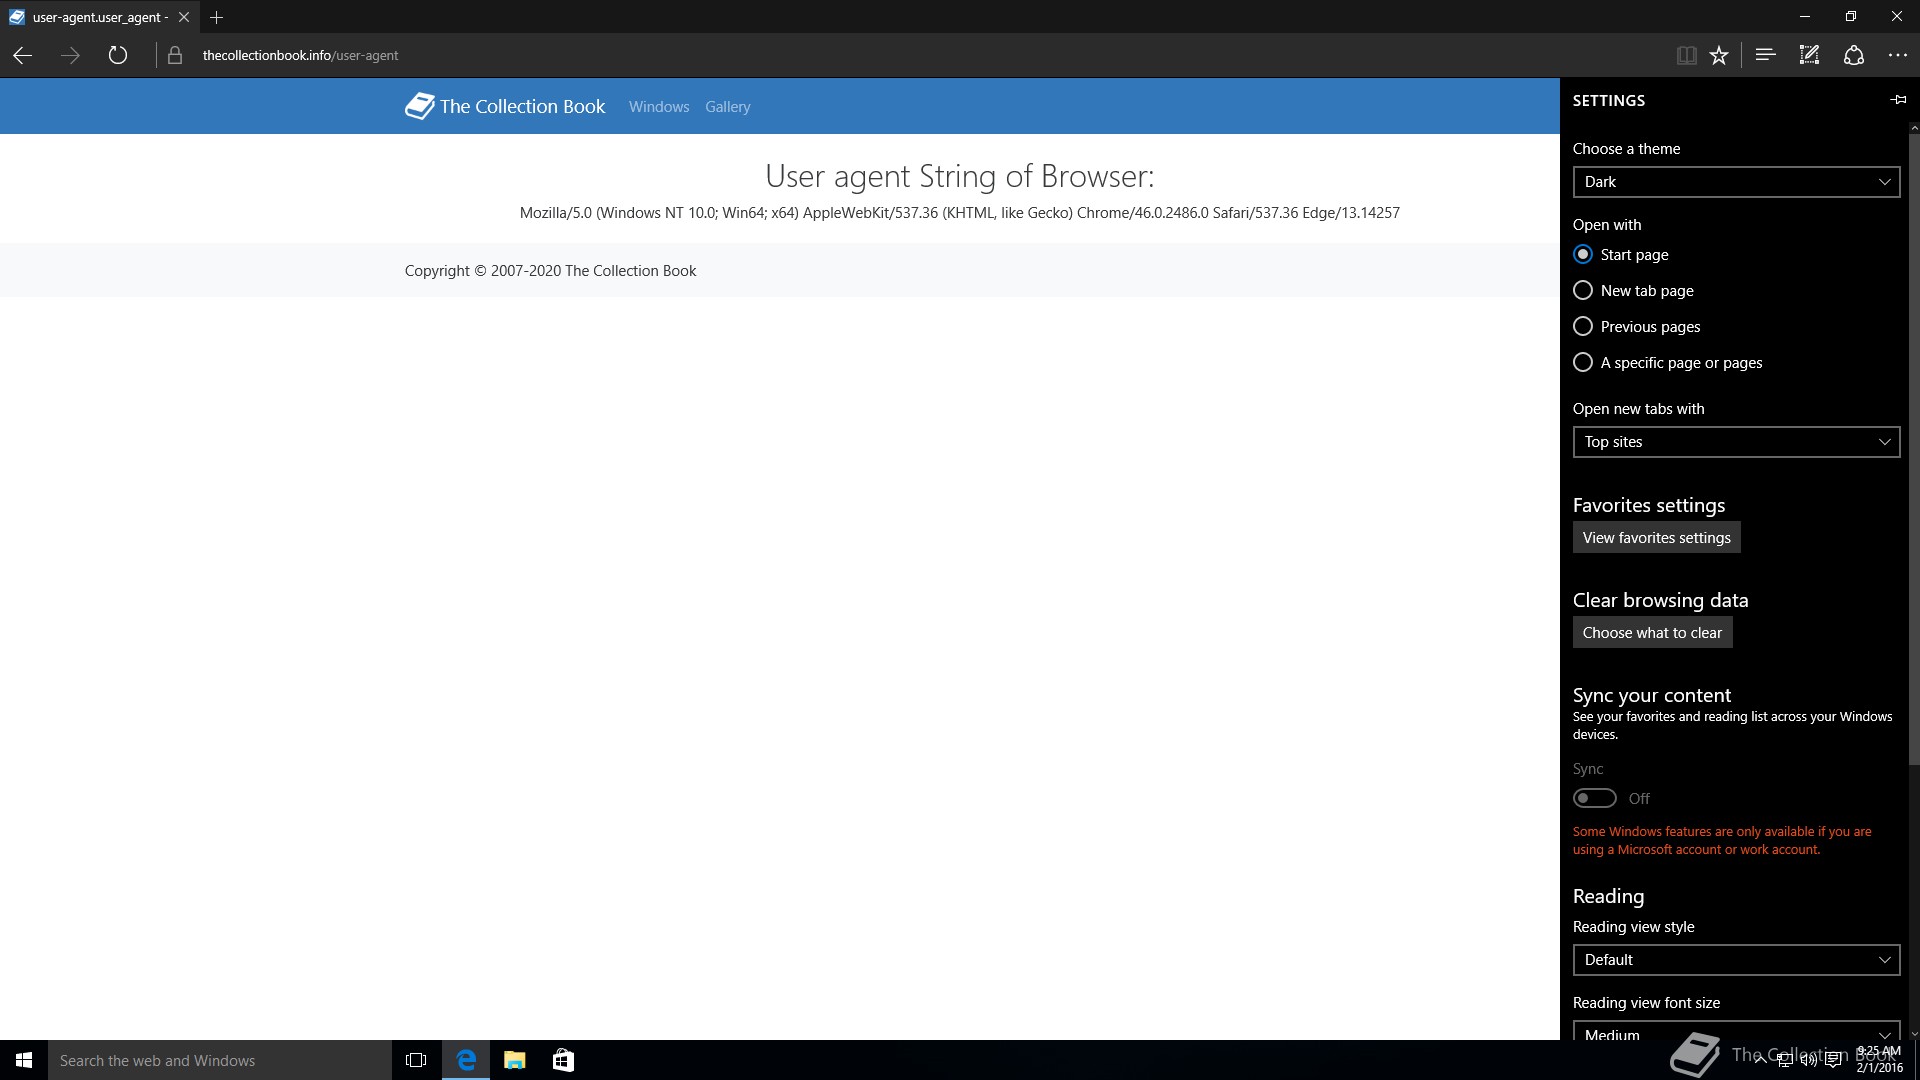
Task: Click User agent String of Browser heading
Action: (x=959, y=176)
